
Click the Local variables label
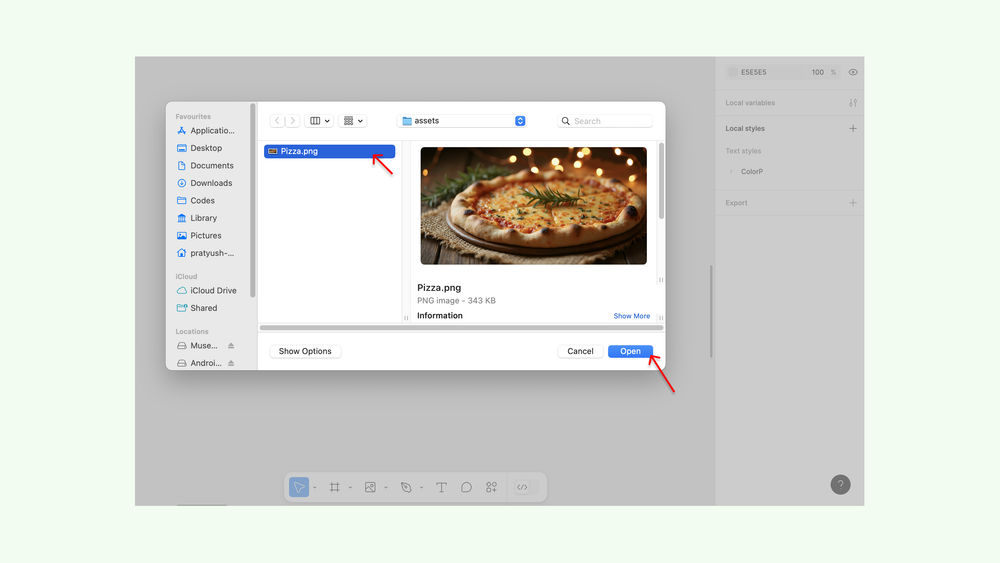tap(750, 103)
